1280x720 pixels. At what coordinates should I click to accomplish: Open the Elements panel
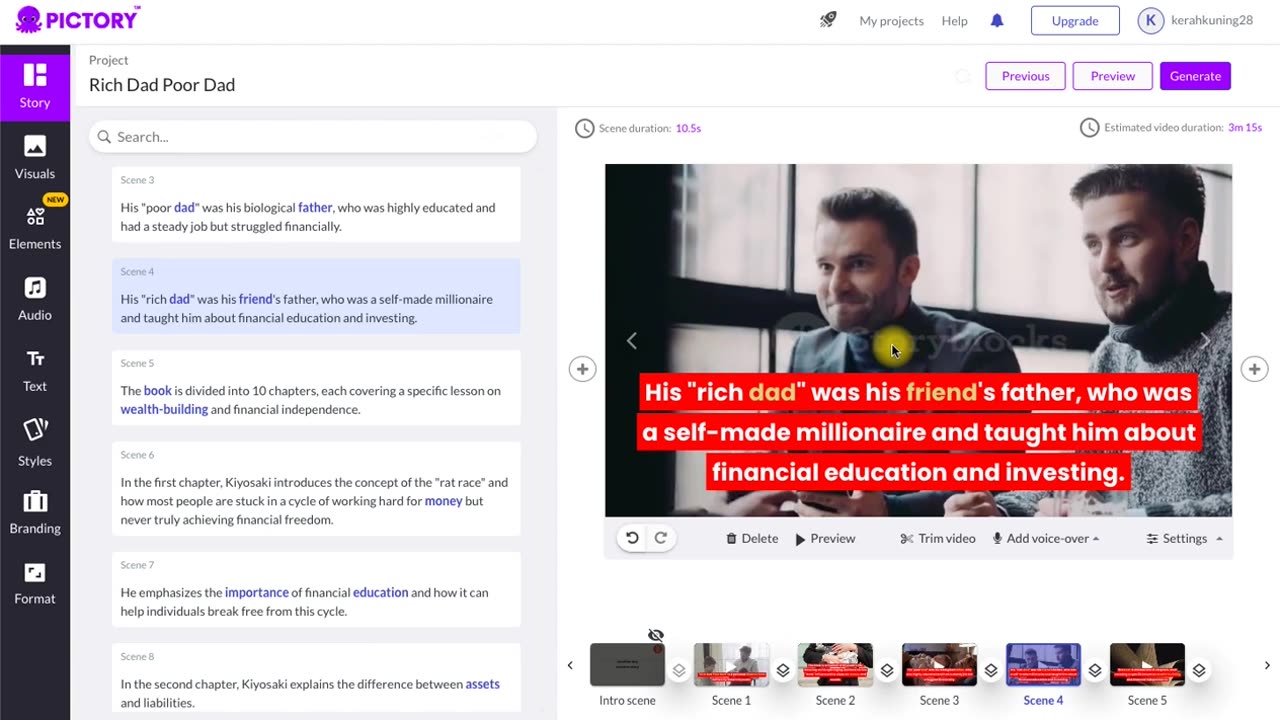[35, 228]
